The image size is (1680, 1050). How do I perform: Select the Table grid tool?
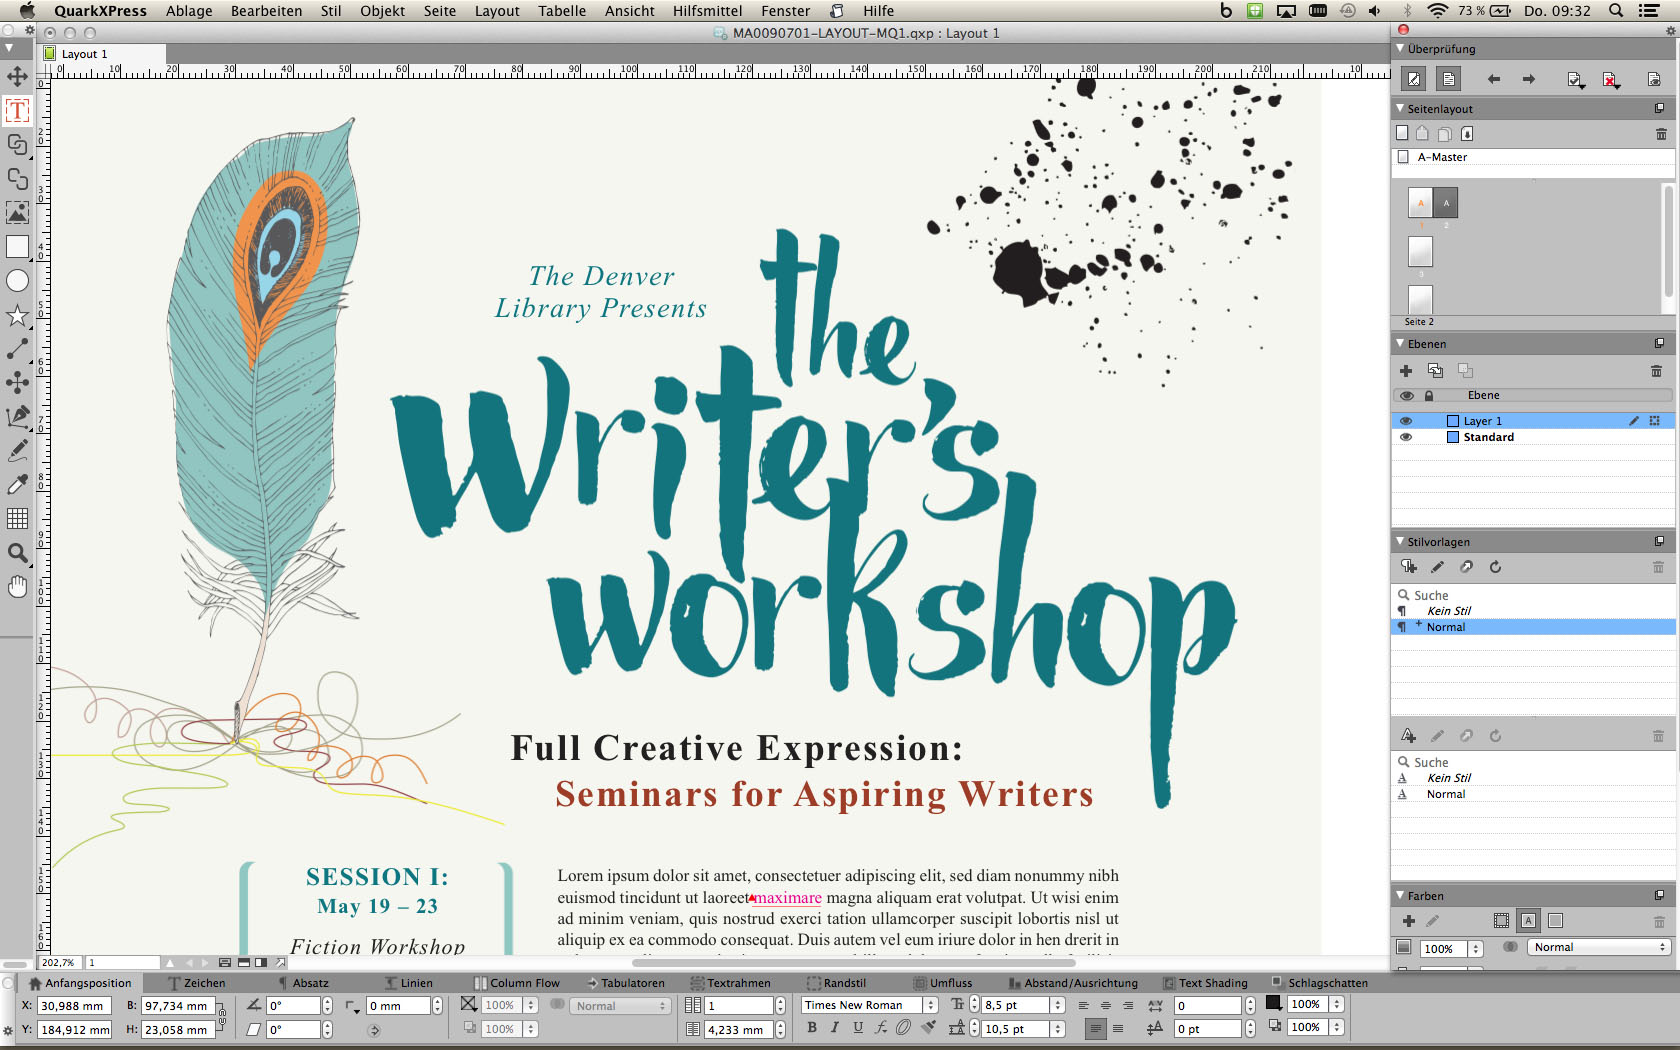coord(17,518)
